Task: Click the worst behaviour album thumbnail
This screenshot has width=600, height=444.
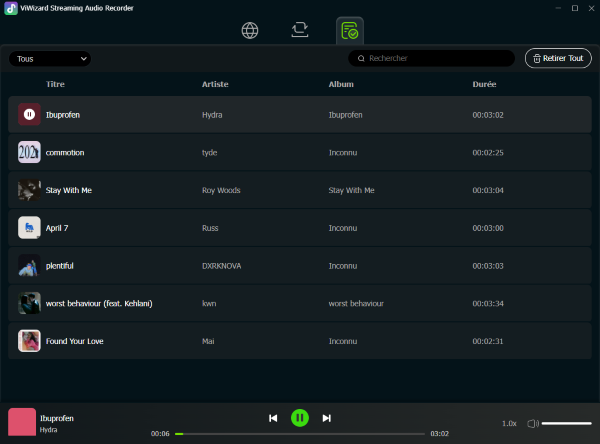Action: [x=29, y=303]
